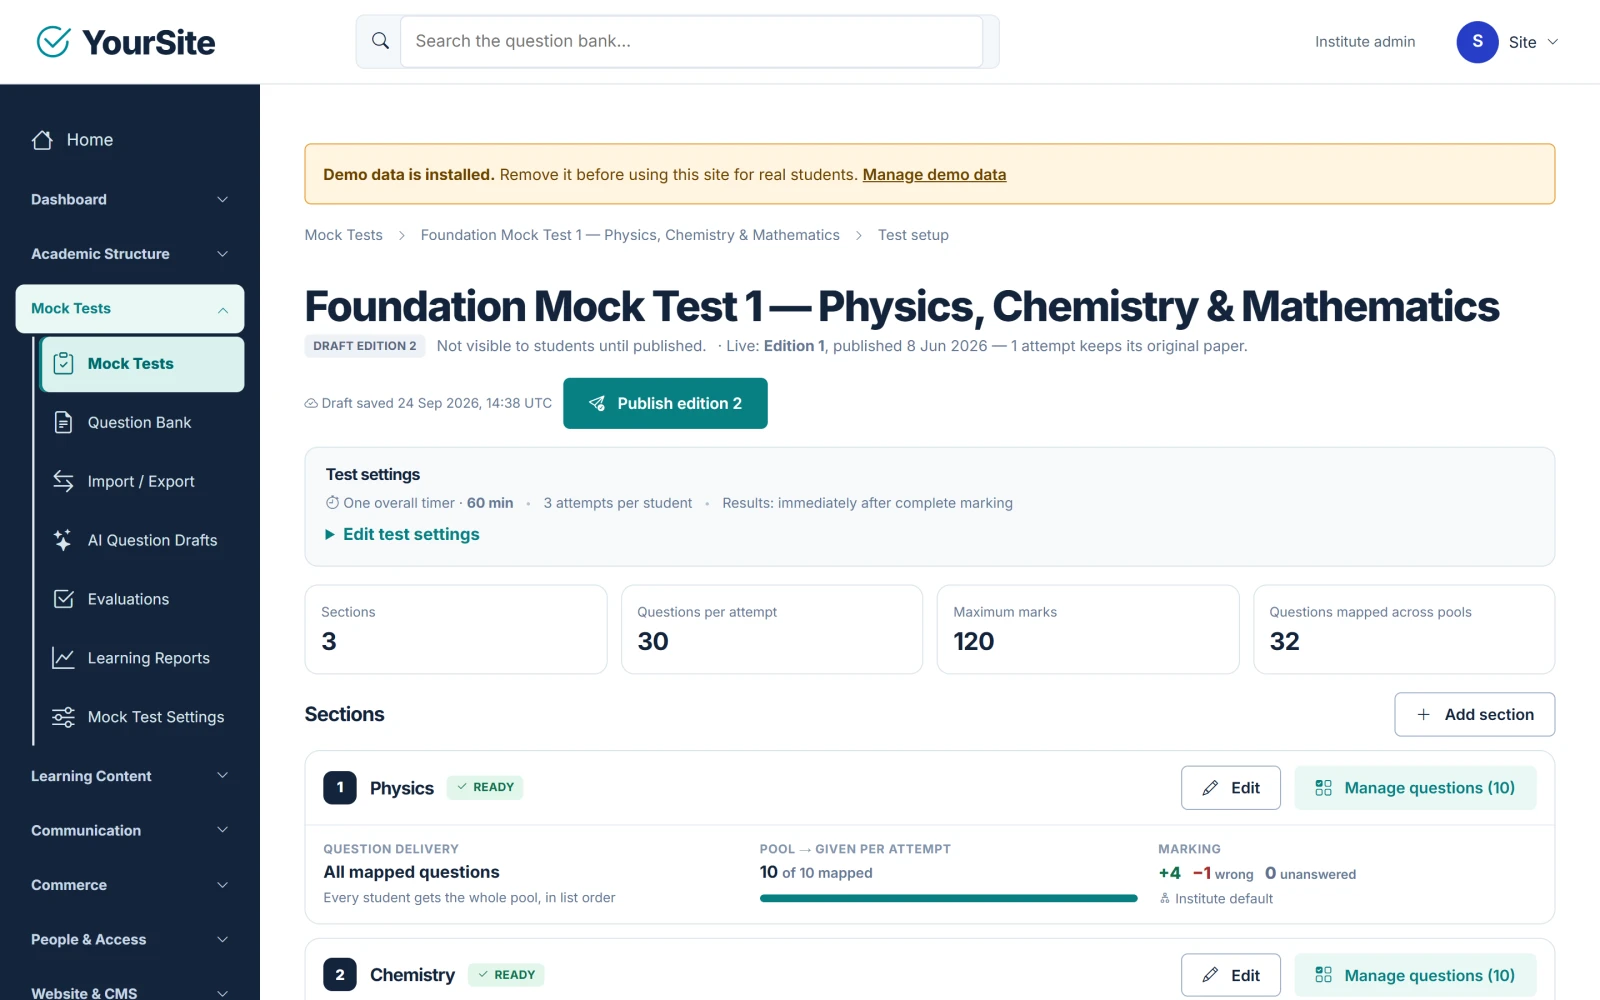Click the pencil icon in Physics Edit button
This screenshot has width=1600, height=1000.
point(1210,788)
